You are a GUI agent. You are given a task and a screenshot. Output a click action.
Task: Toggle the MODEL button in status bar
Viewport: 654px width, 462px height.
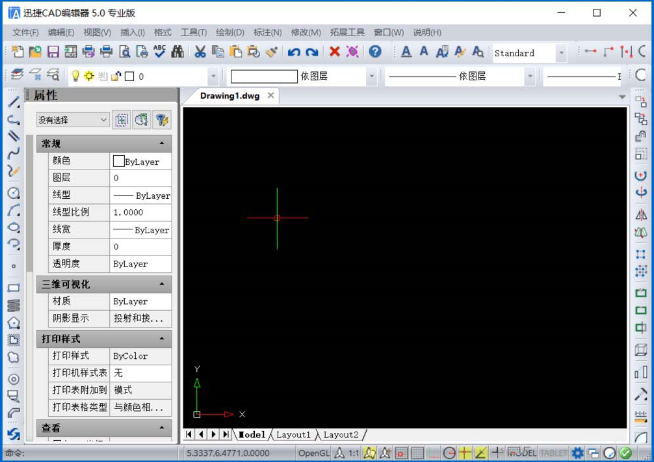coord(522,453)
